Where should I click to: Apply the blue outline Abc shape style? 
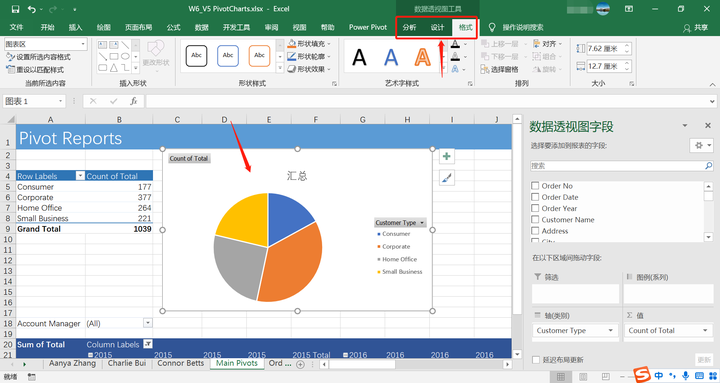(x=228, y=56)
